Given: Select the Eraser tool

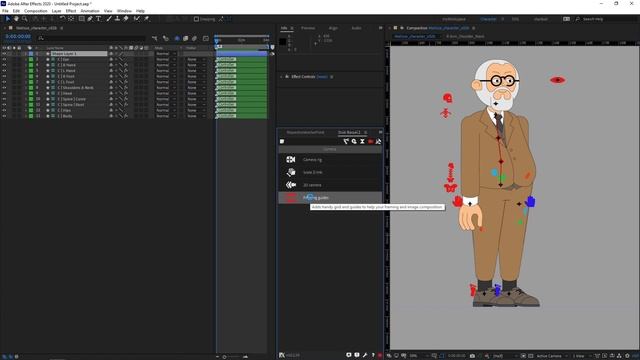Looking at the screenshot, I should pos(126,19).
